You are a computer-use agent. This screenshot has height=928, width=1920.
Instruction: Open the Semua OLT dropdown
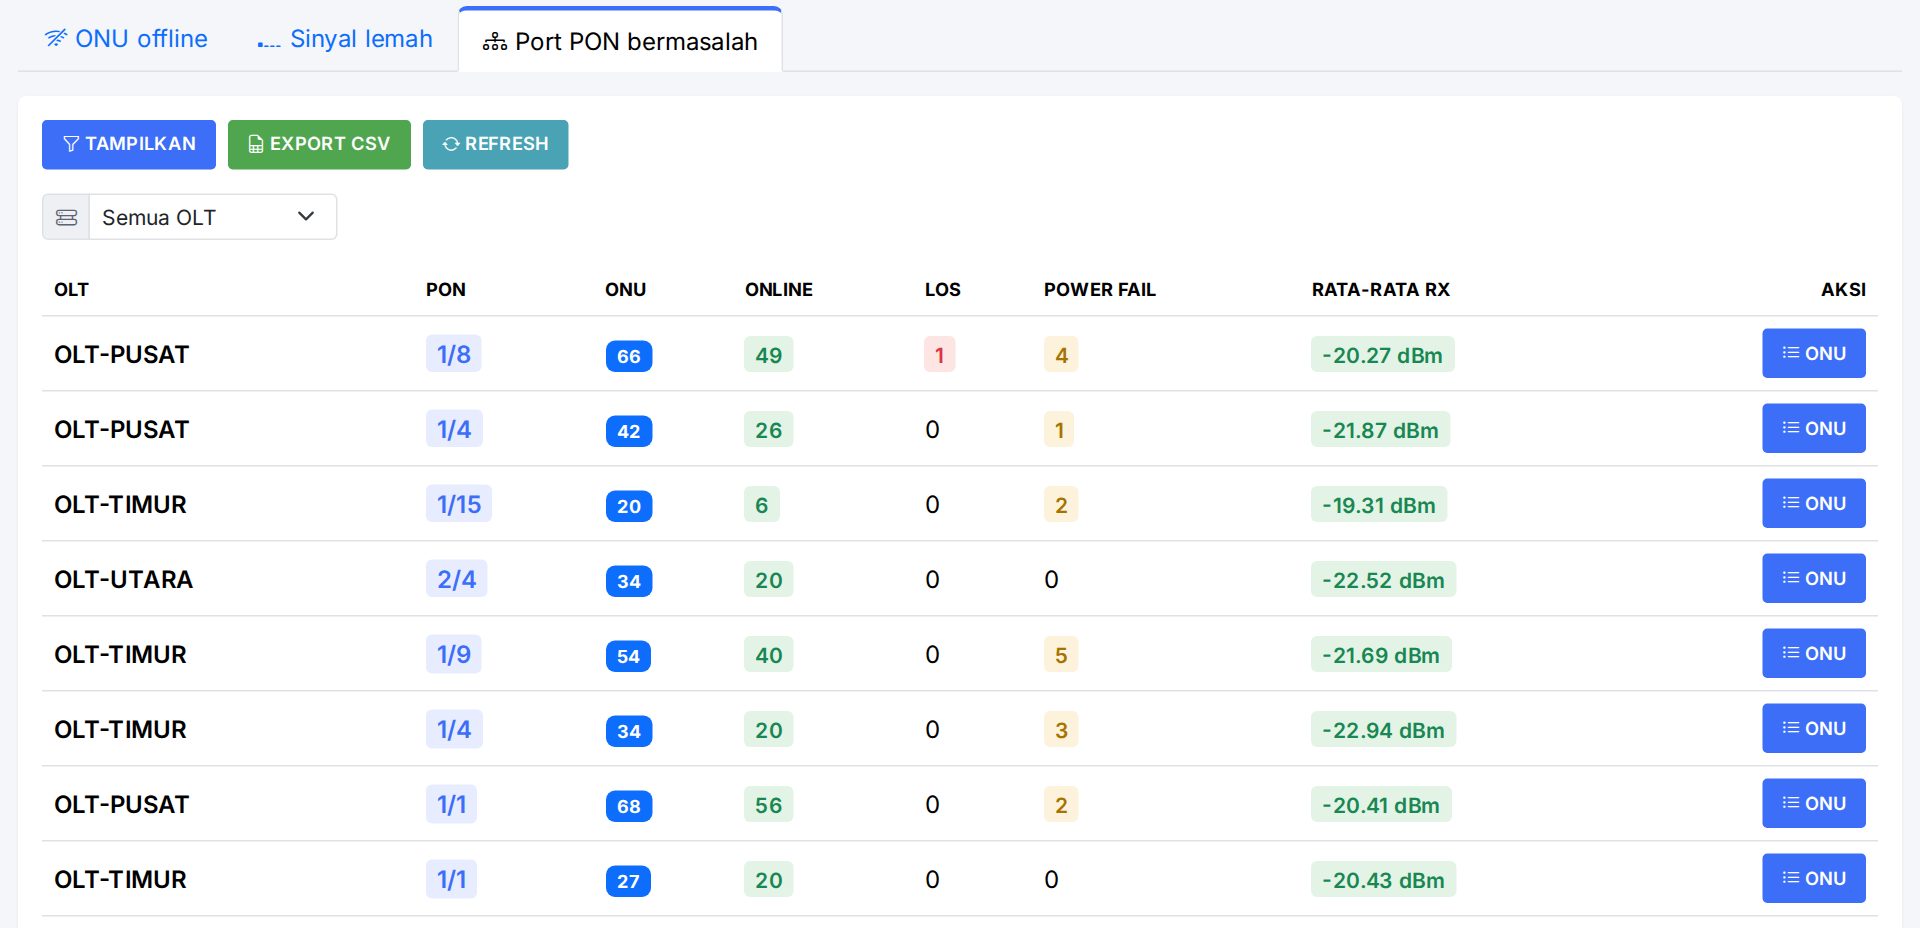click(212, 217)
